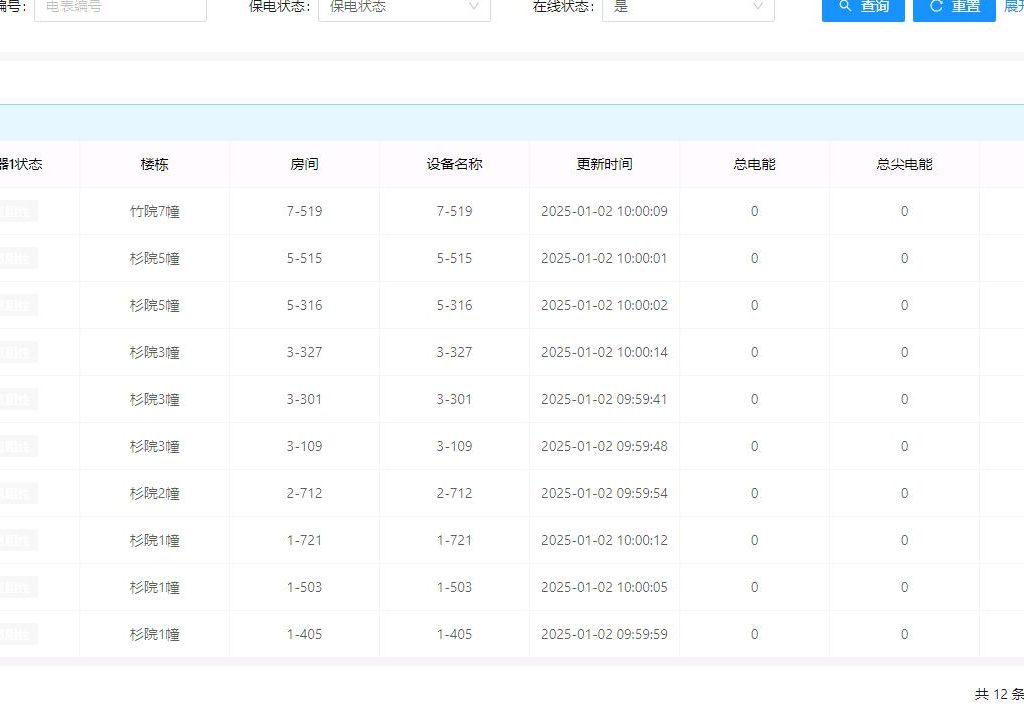The width and height of the screenshot is (1024, 723).
Task: Click 1-503 in the 设备名称 column
Action: coord(455,588)
